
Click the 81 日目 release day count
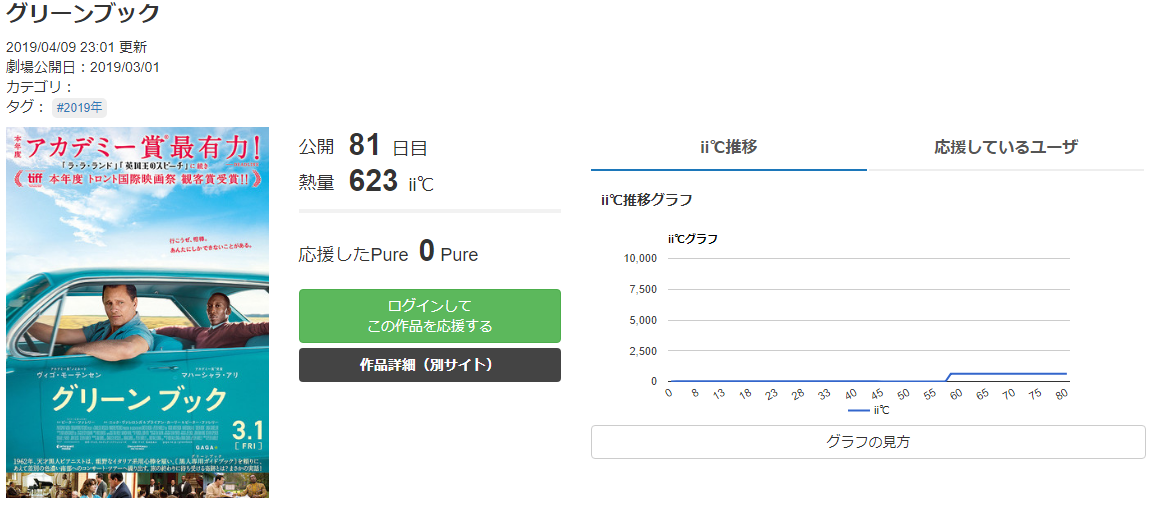[387, 146]
